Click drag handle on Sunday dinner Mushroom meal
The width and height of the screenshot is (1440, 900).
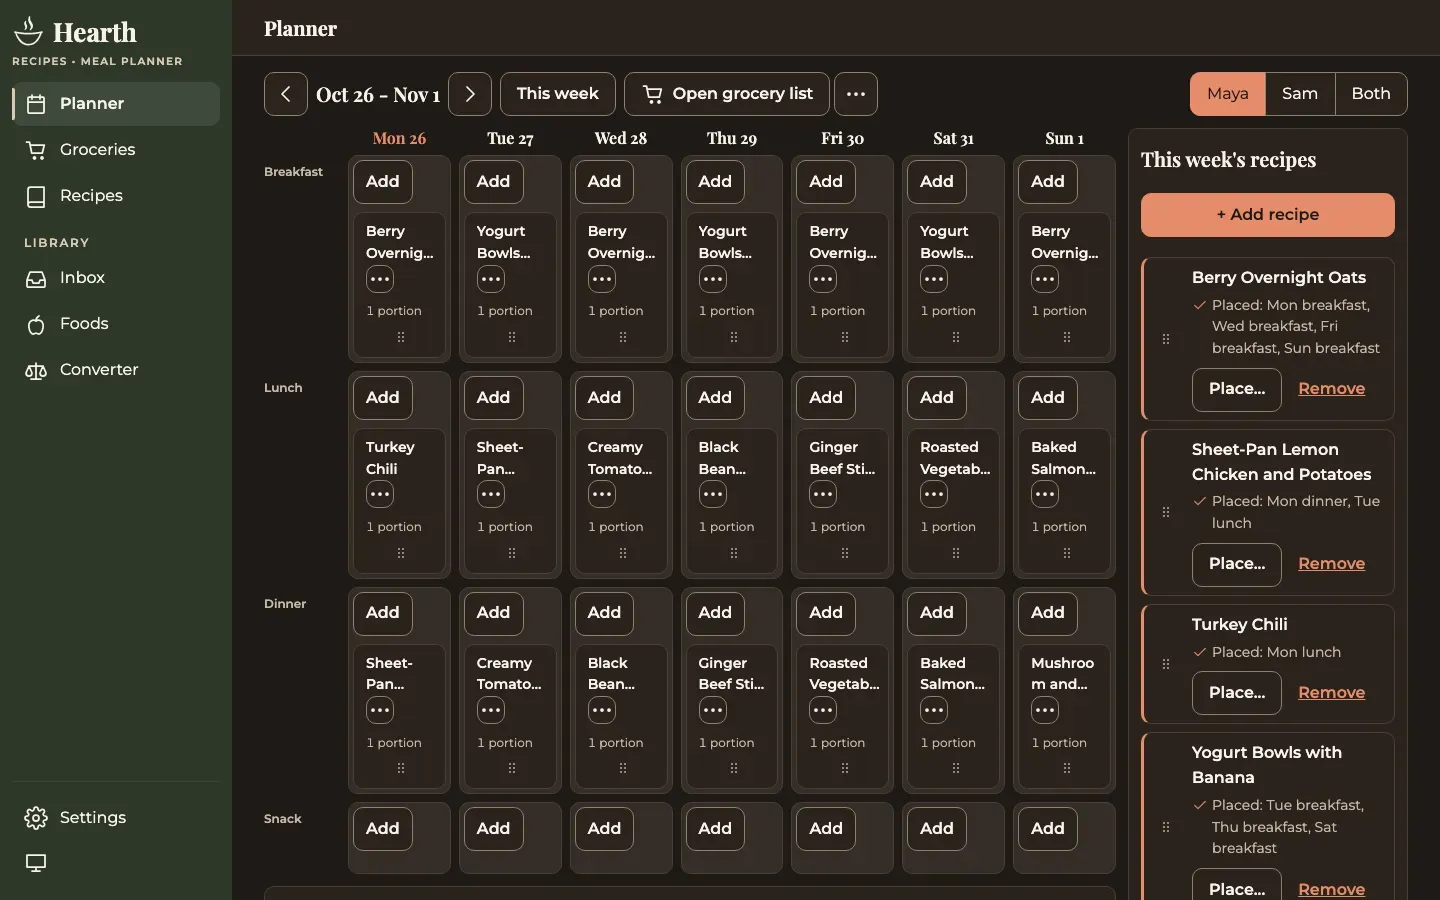[1067, 768]
